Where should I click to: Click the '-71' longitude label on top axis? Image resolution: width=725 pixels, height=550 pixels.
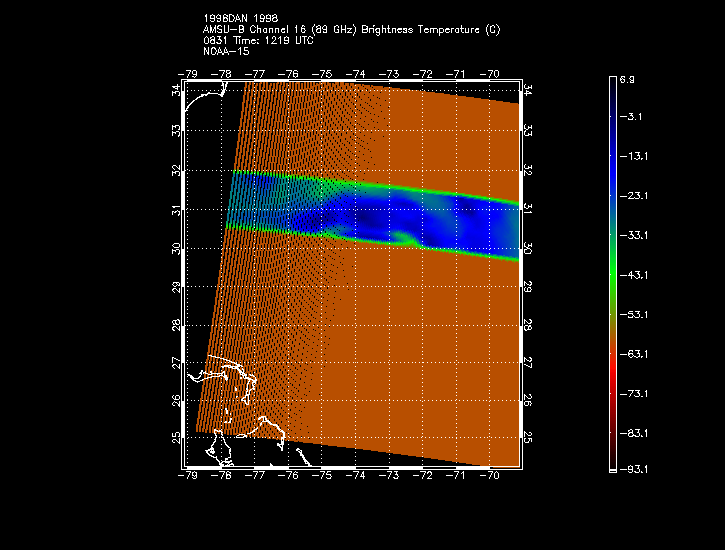click(456, 74)
